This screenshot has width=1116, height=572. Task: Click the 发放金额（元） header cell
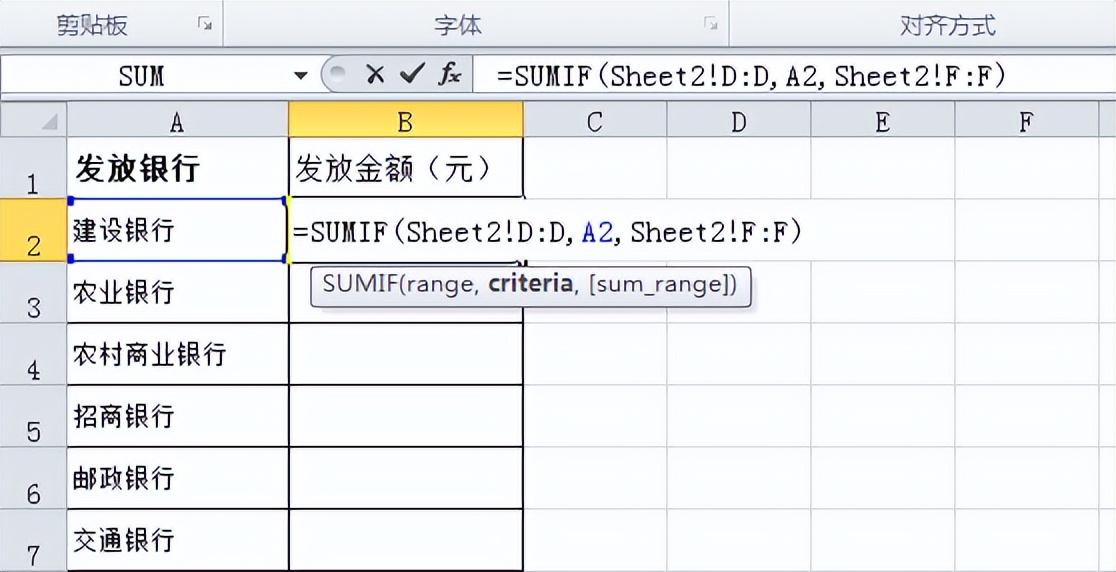tap(405, 169)
